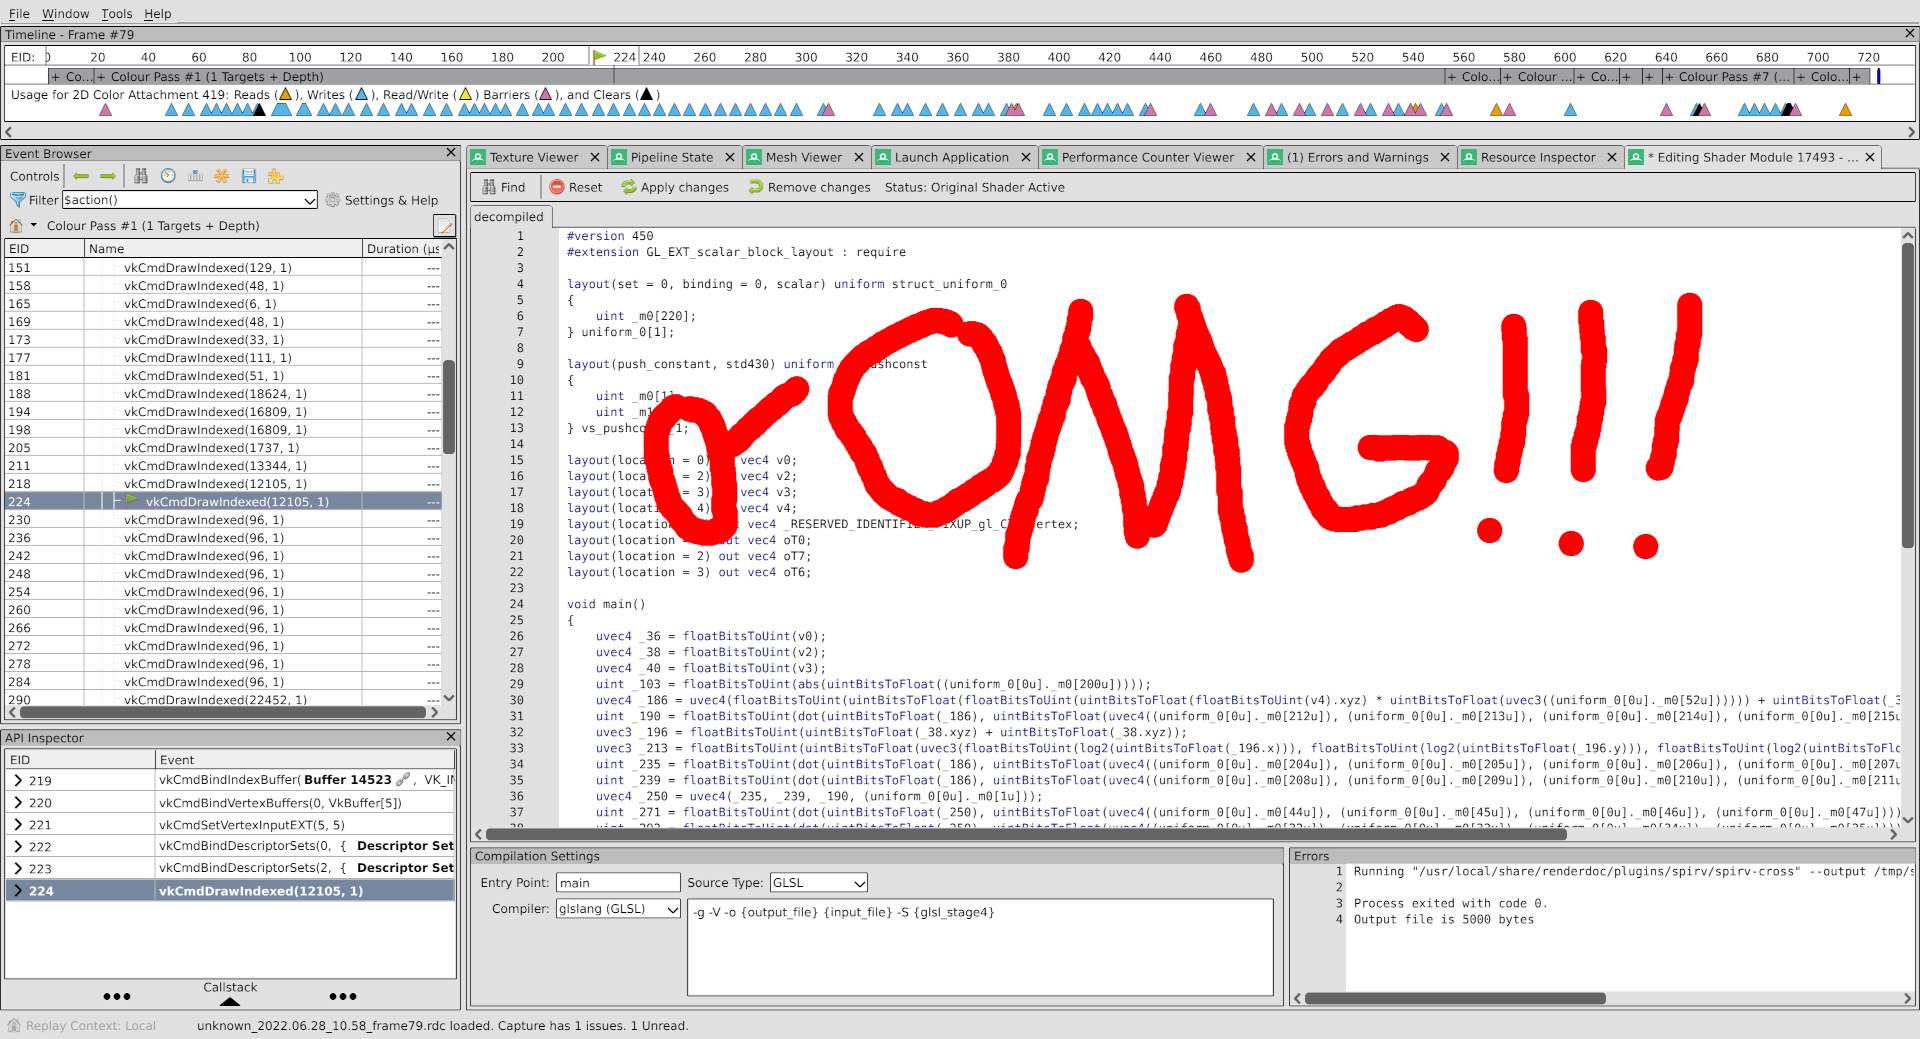
Task: Open the Settings & Help menu
Action: click(382, 200)
